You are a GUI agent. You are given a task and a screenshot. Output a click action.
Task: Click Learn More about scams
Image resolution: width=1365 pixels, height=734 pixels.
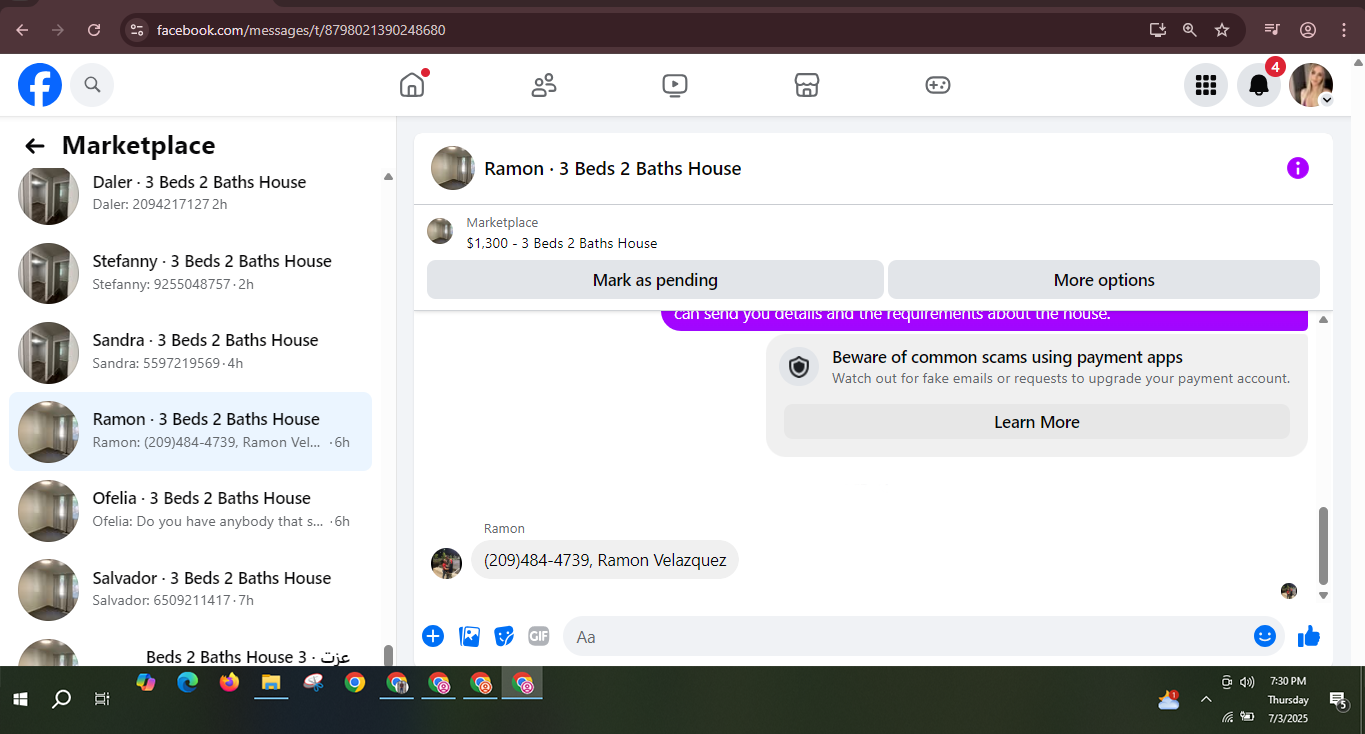[x=1037, y=422]
